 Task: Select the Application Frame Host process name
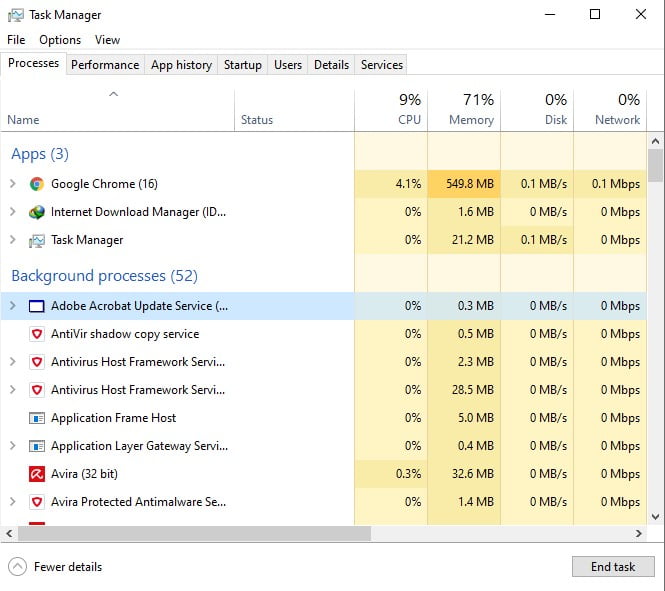[x=114, y=418]
